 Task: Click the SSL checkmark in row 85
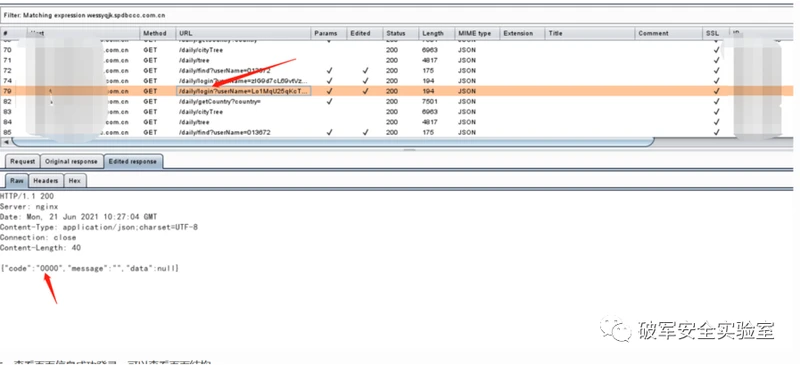tap(717, 132)
